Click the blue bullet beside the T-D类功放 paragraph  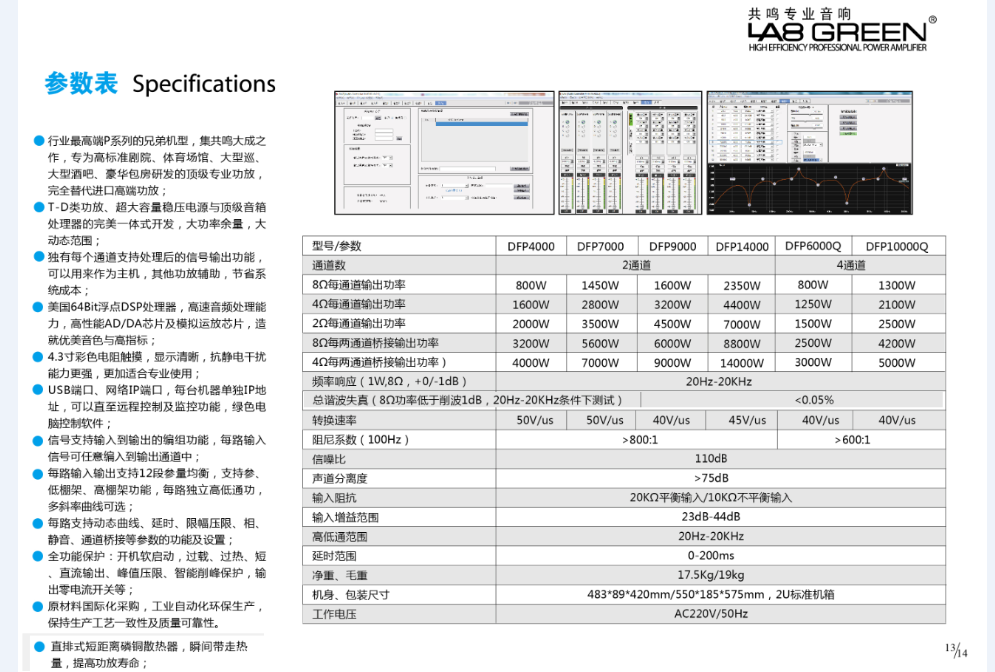pos(39,207)
